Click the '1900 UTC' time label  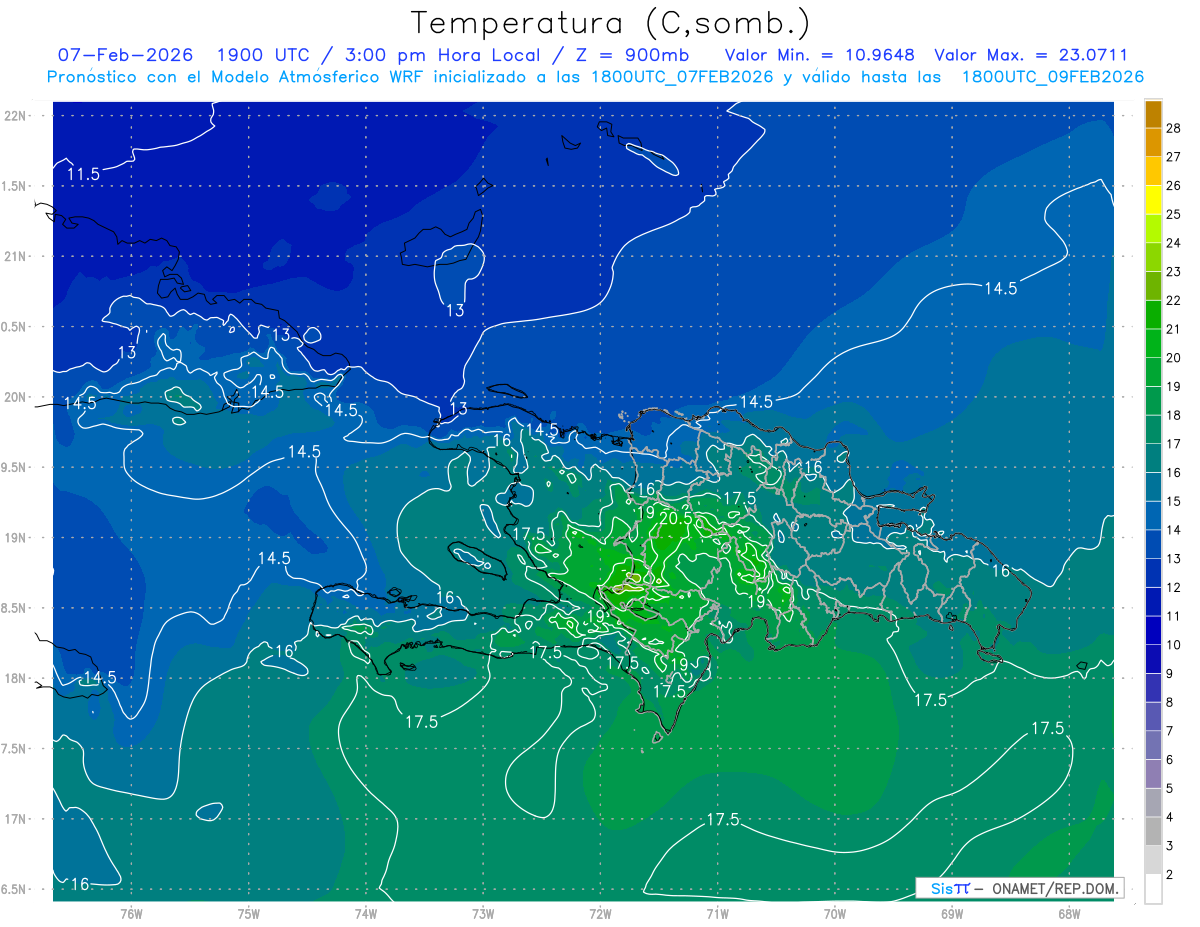click(263, 55)
